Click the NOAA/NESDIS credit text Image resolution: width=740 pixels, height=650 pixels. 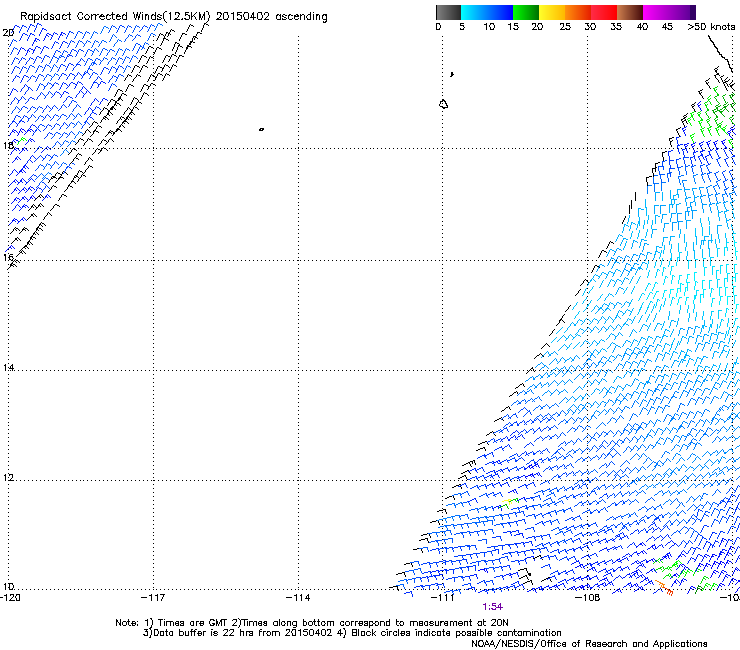[x=589, y=644]
